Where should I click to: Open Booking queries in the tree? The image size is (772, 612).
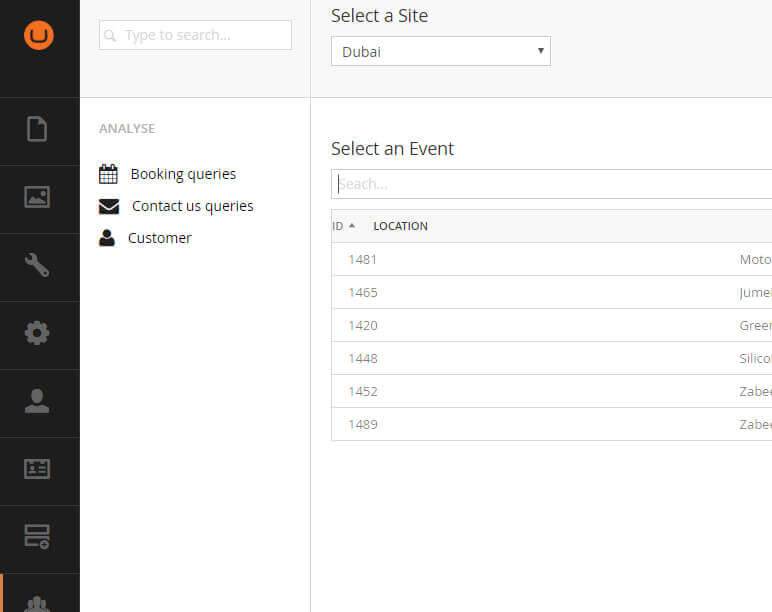tap(183, 174)
